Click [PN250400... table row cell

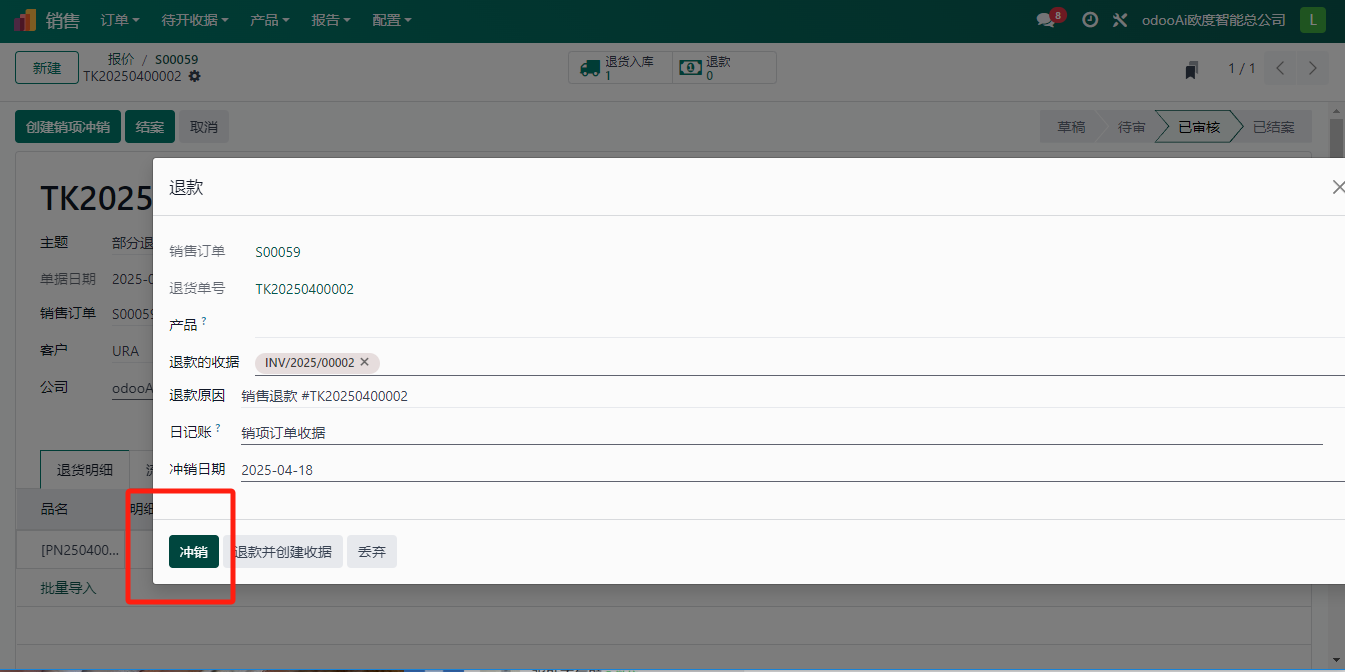pyautogui.click(x=80, y=550)
